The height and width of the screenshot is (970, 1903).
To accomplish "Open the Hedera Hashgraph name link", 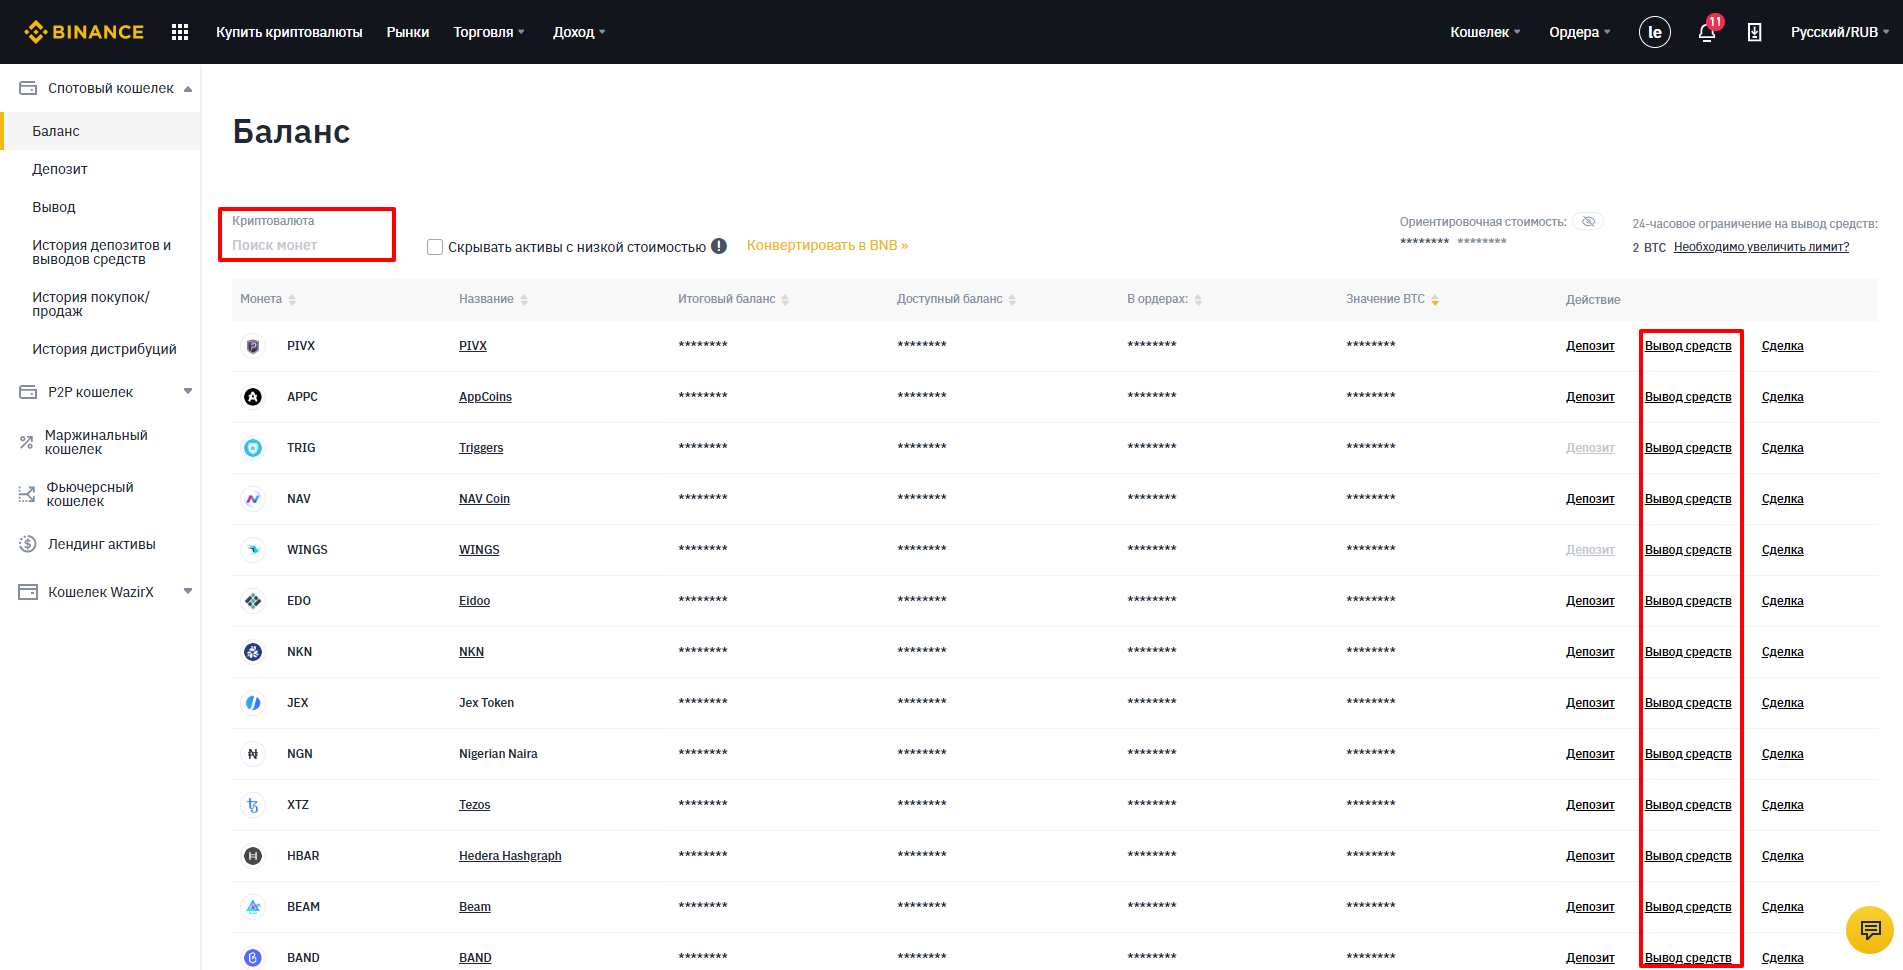I will (510, 856).
